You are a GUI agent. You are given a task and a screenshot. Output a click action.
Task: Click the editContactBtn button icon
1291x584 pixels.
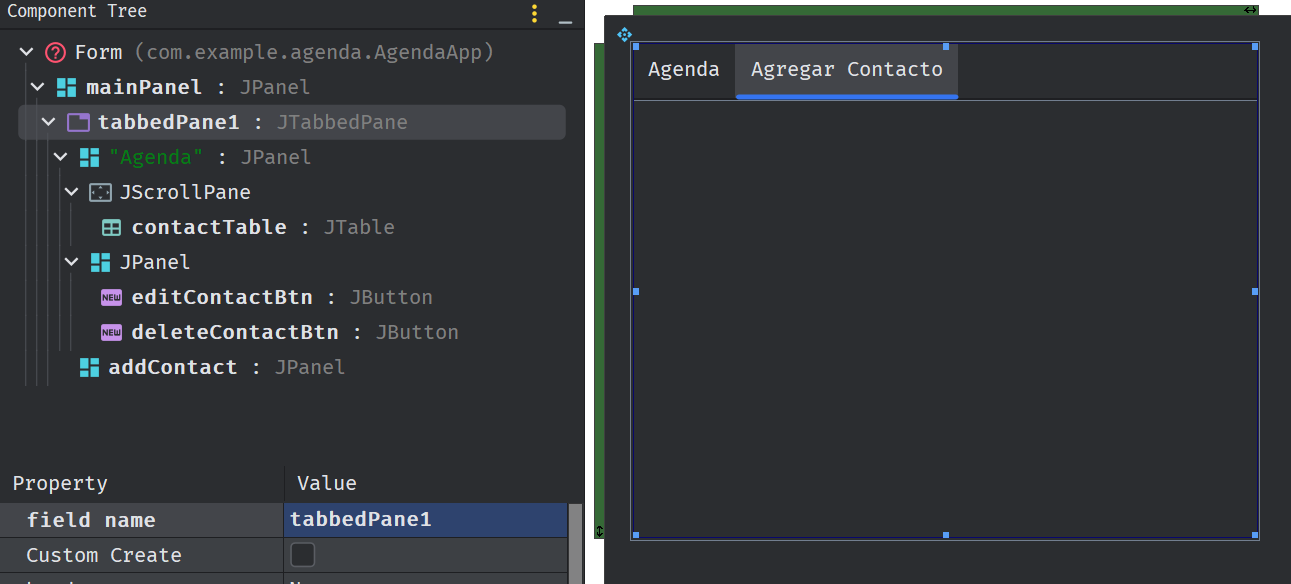click(112, 298)
